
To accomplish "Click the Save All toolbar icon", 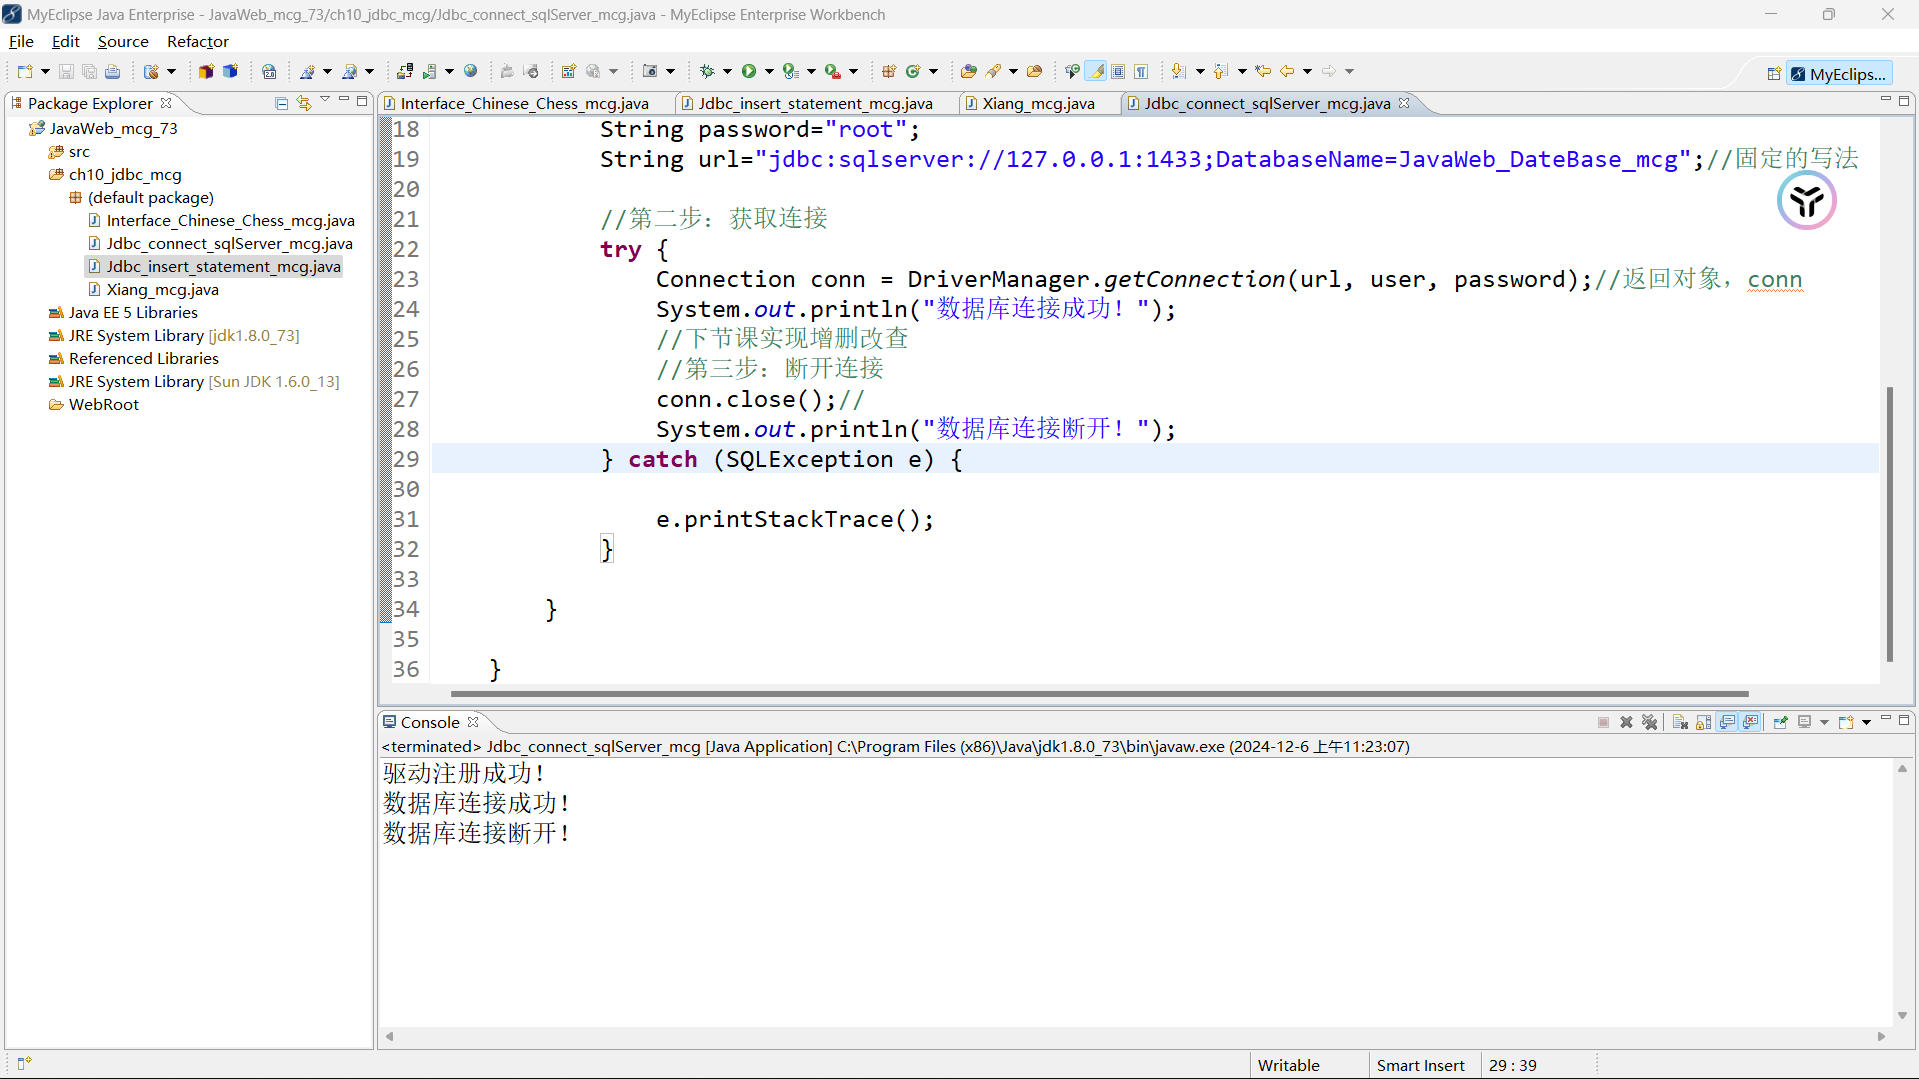I will [x=89, y=71].
